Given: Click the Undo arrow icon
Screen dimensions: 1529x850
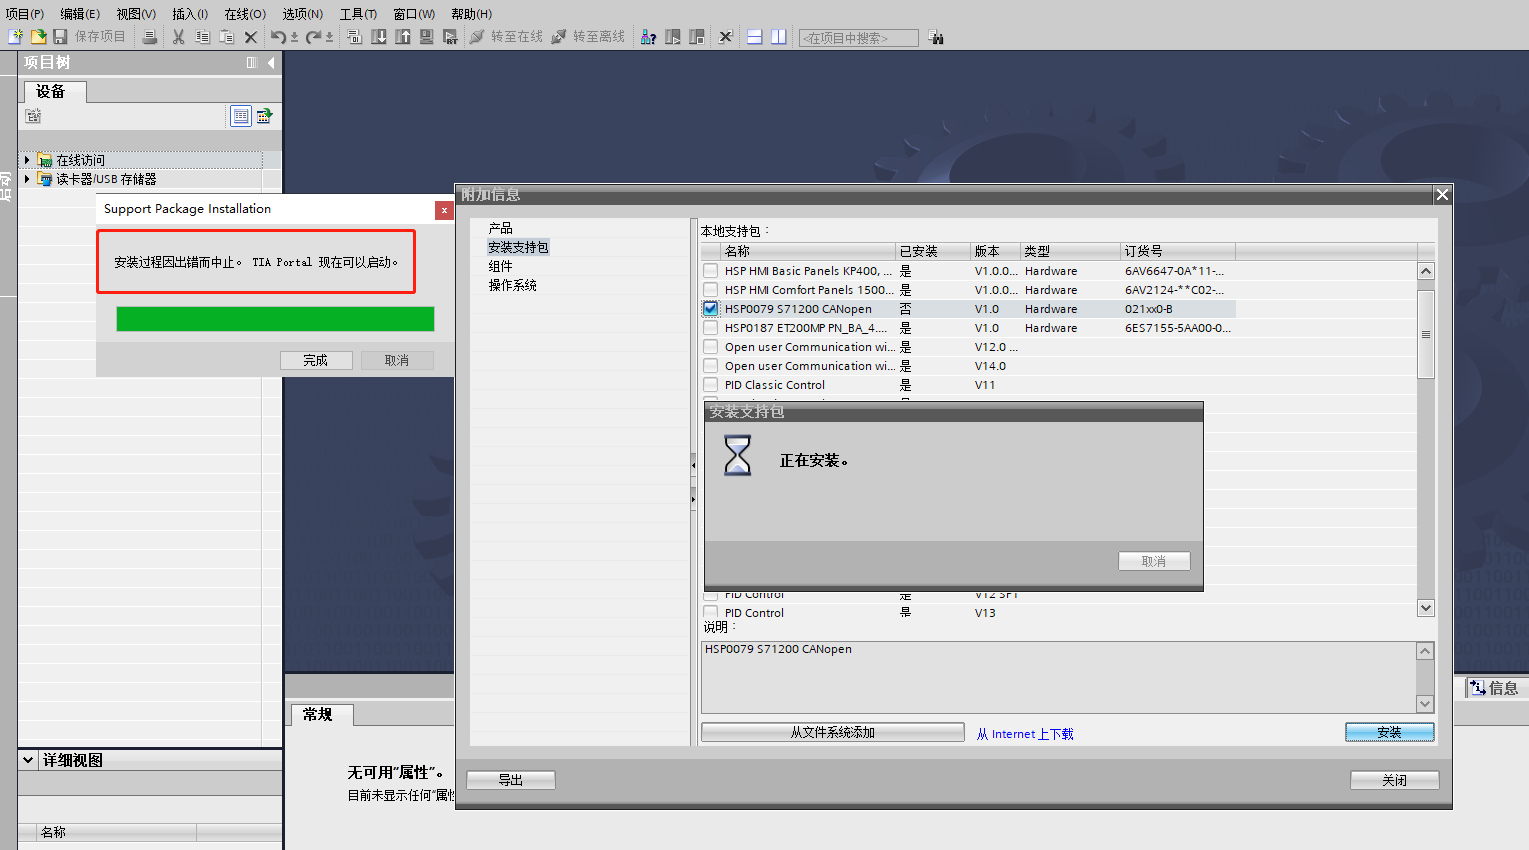Looking at the screenshot, I should point(278,37).
